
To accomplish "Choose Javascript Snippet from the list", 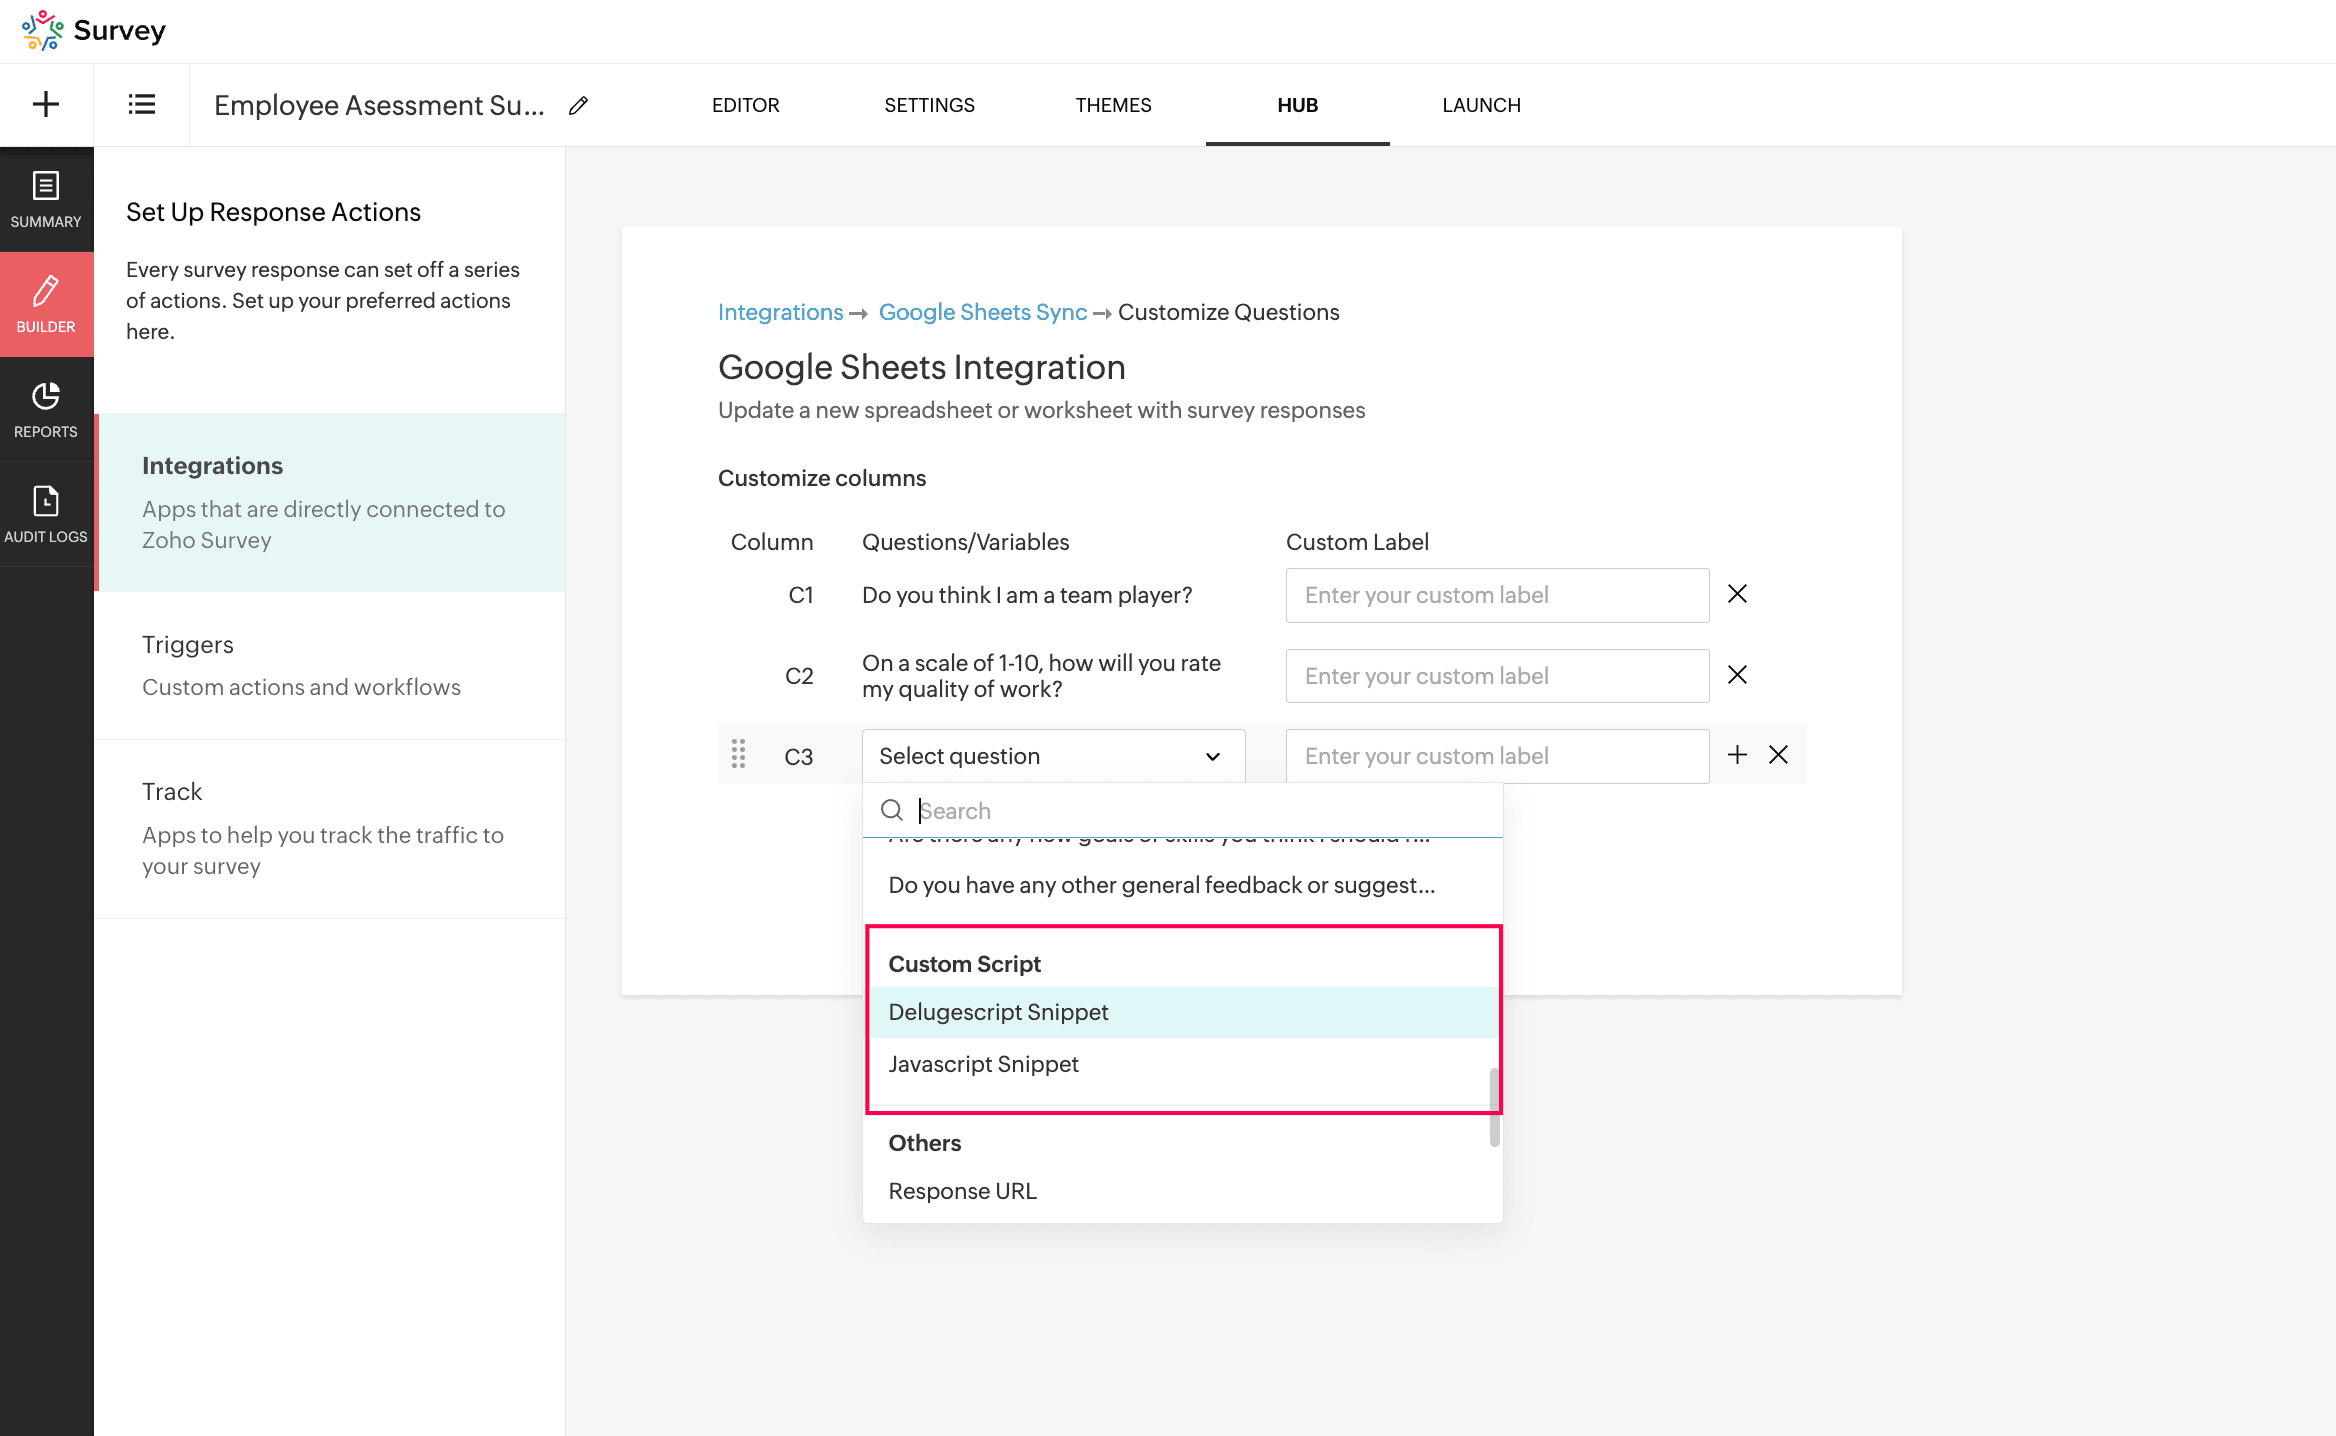I will coord(983,1064).
